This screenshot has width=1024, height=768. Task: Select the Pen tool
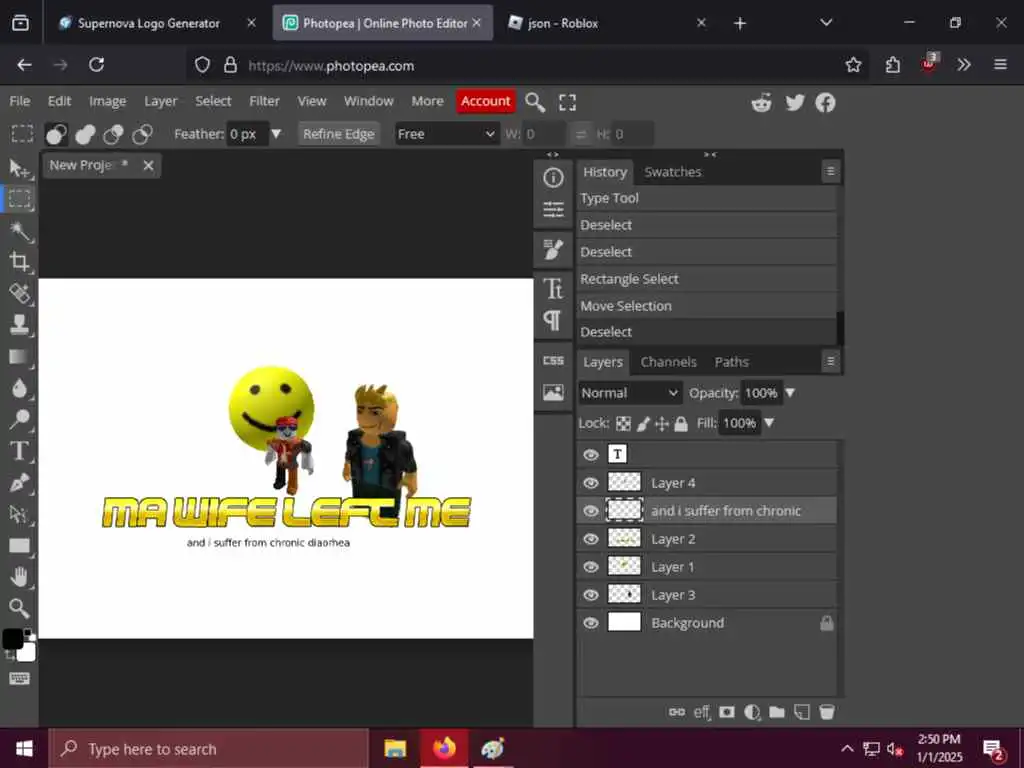(x=20, y=482)
